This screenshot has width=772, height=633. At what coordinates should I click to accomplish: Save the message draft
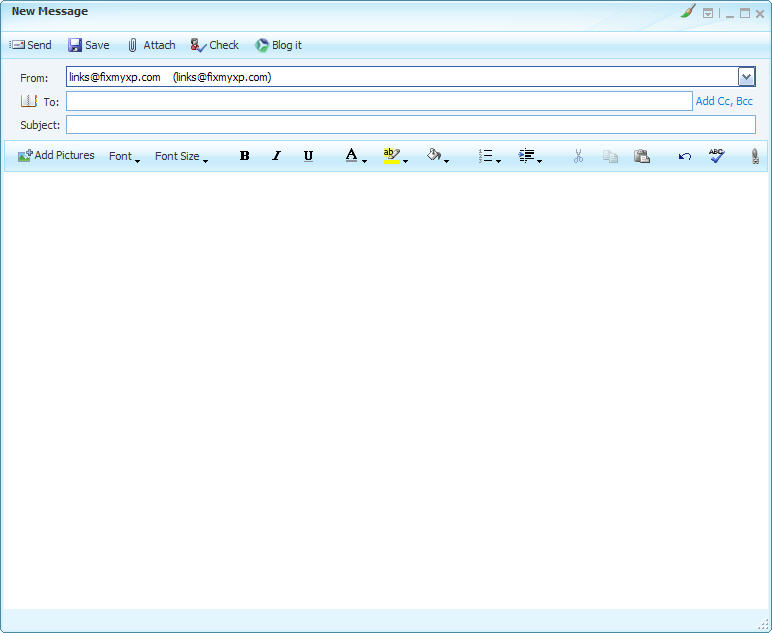89,45
